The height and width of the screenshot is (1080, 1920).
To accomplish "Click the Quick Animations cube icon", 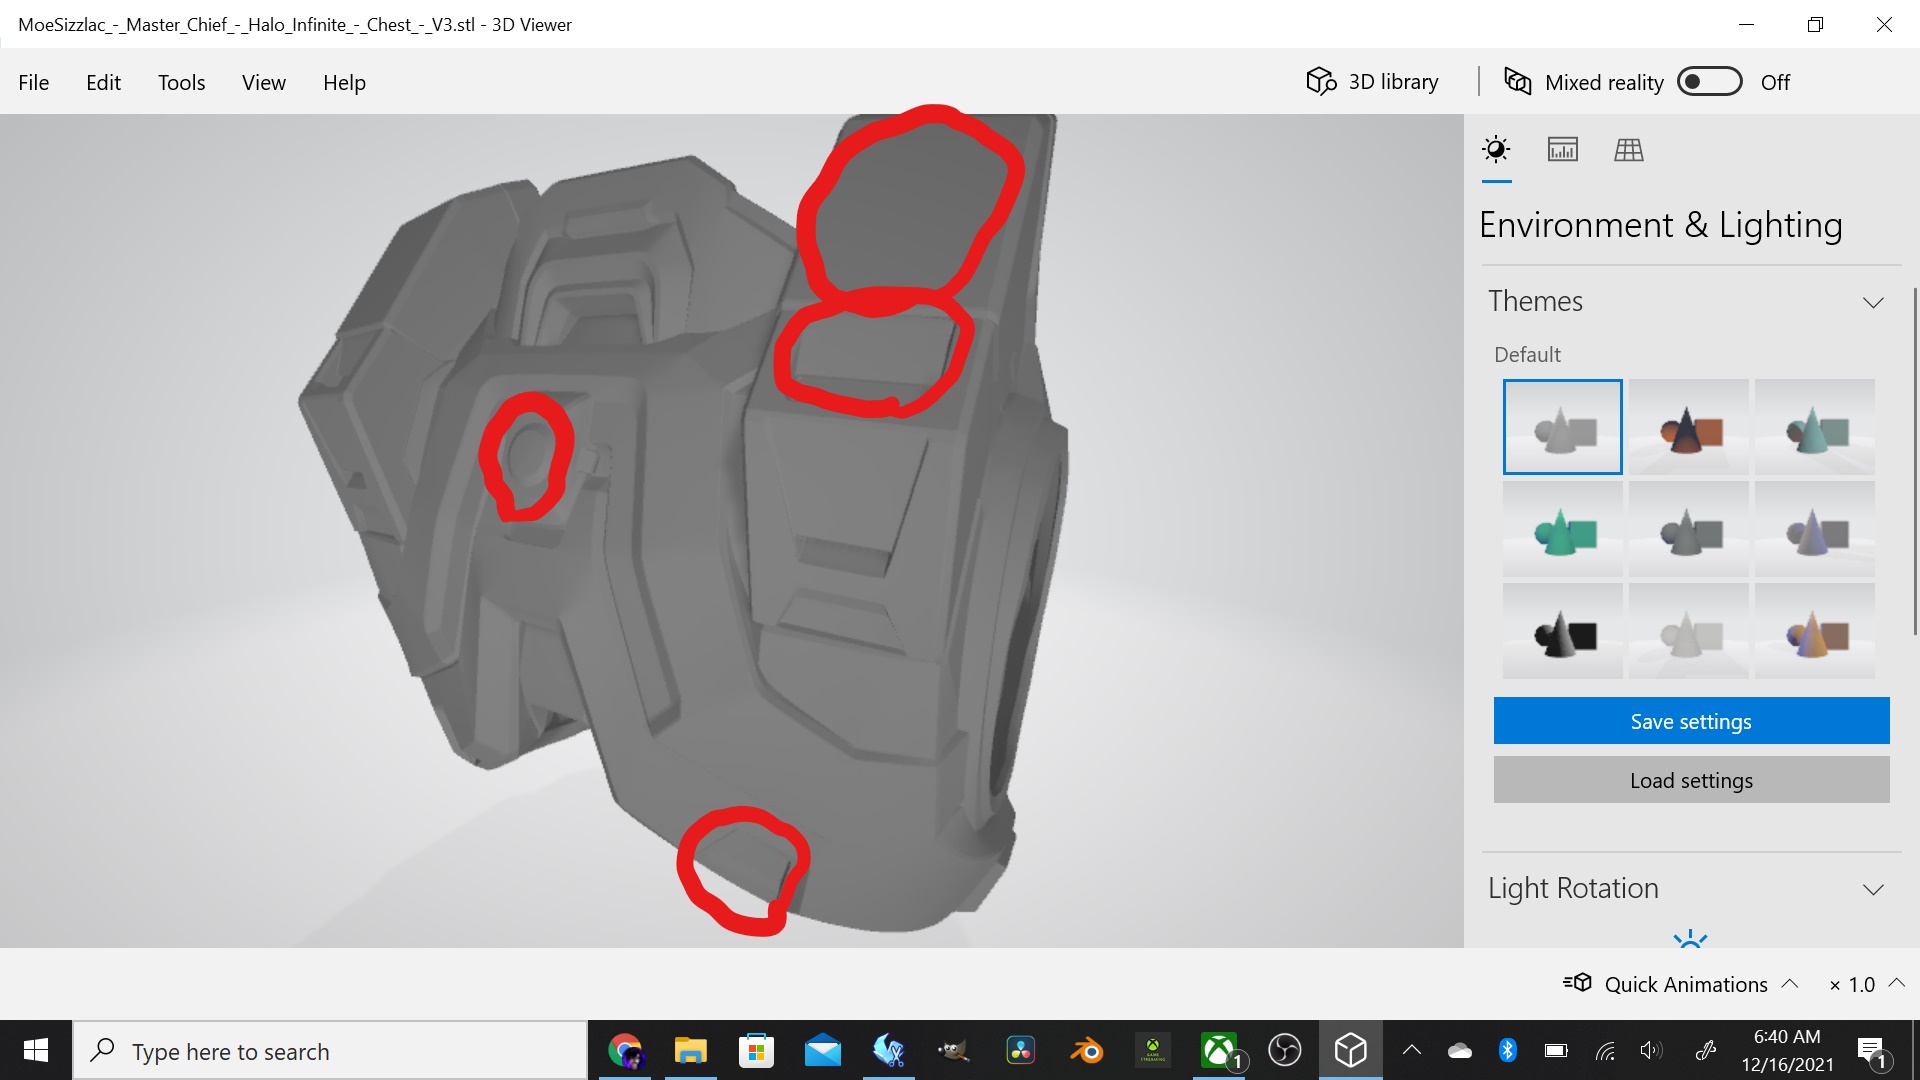I will 1577,983.
